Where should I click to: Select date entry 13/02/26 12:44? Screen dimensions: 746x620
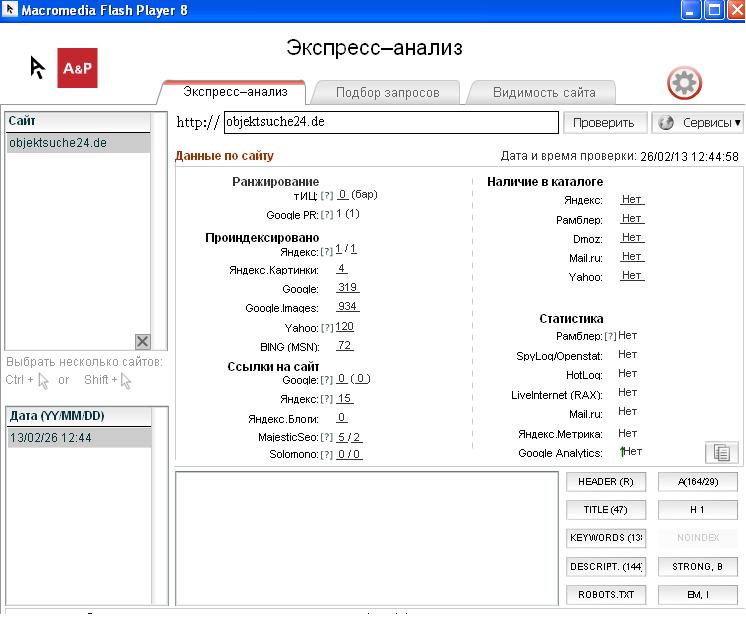(x=79, y=437)
